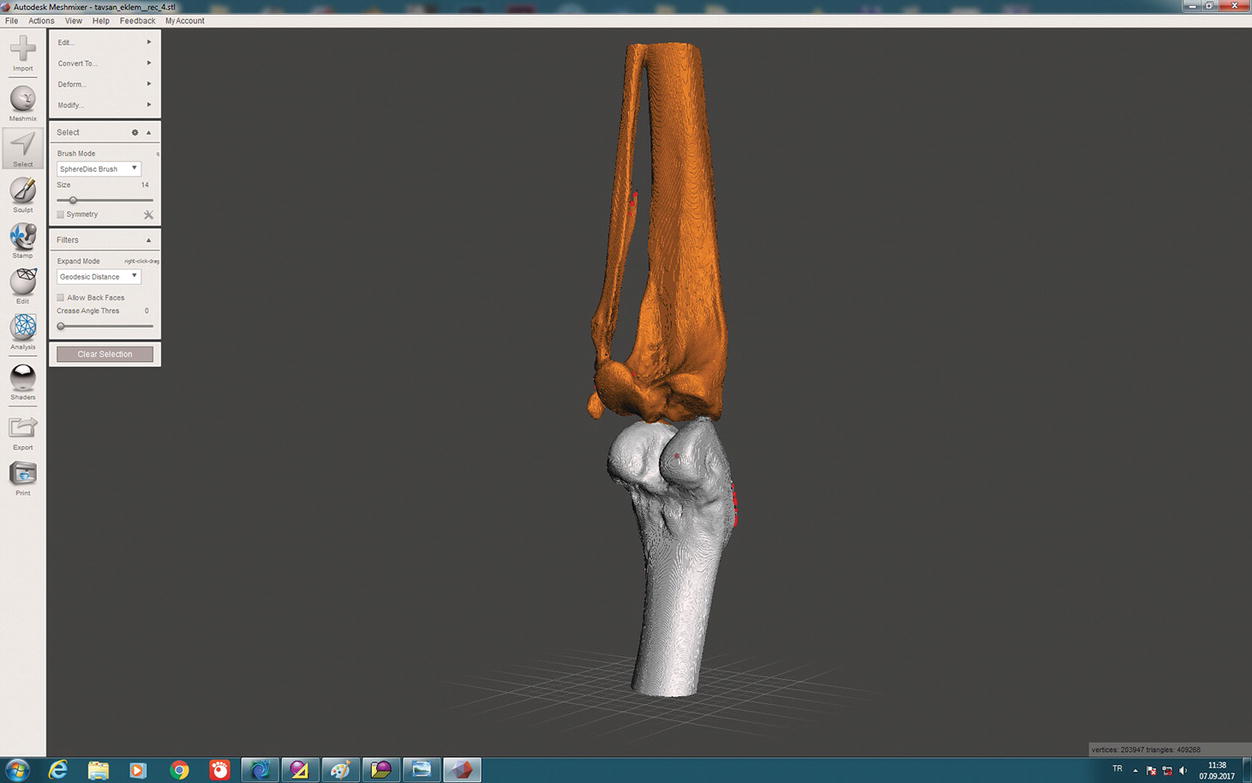The image size is (1252, 783).
Task: Enable Allow Back Faces checkbox
Action: click(x=60, y=298)
